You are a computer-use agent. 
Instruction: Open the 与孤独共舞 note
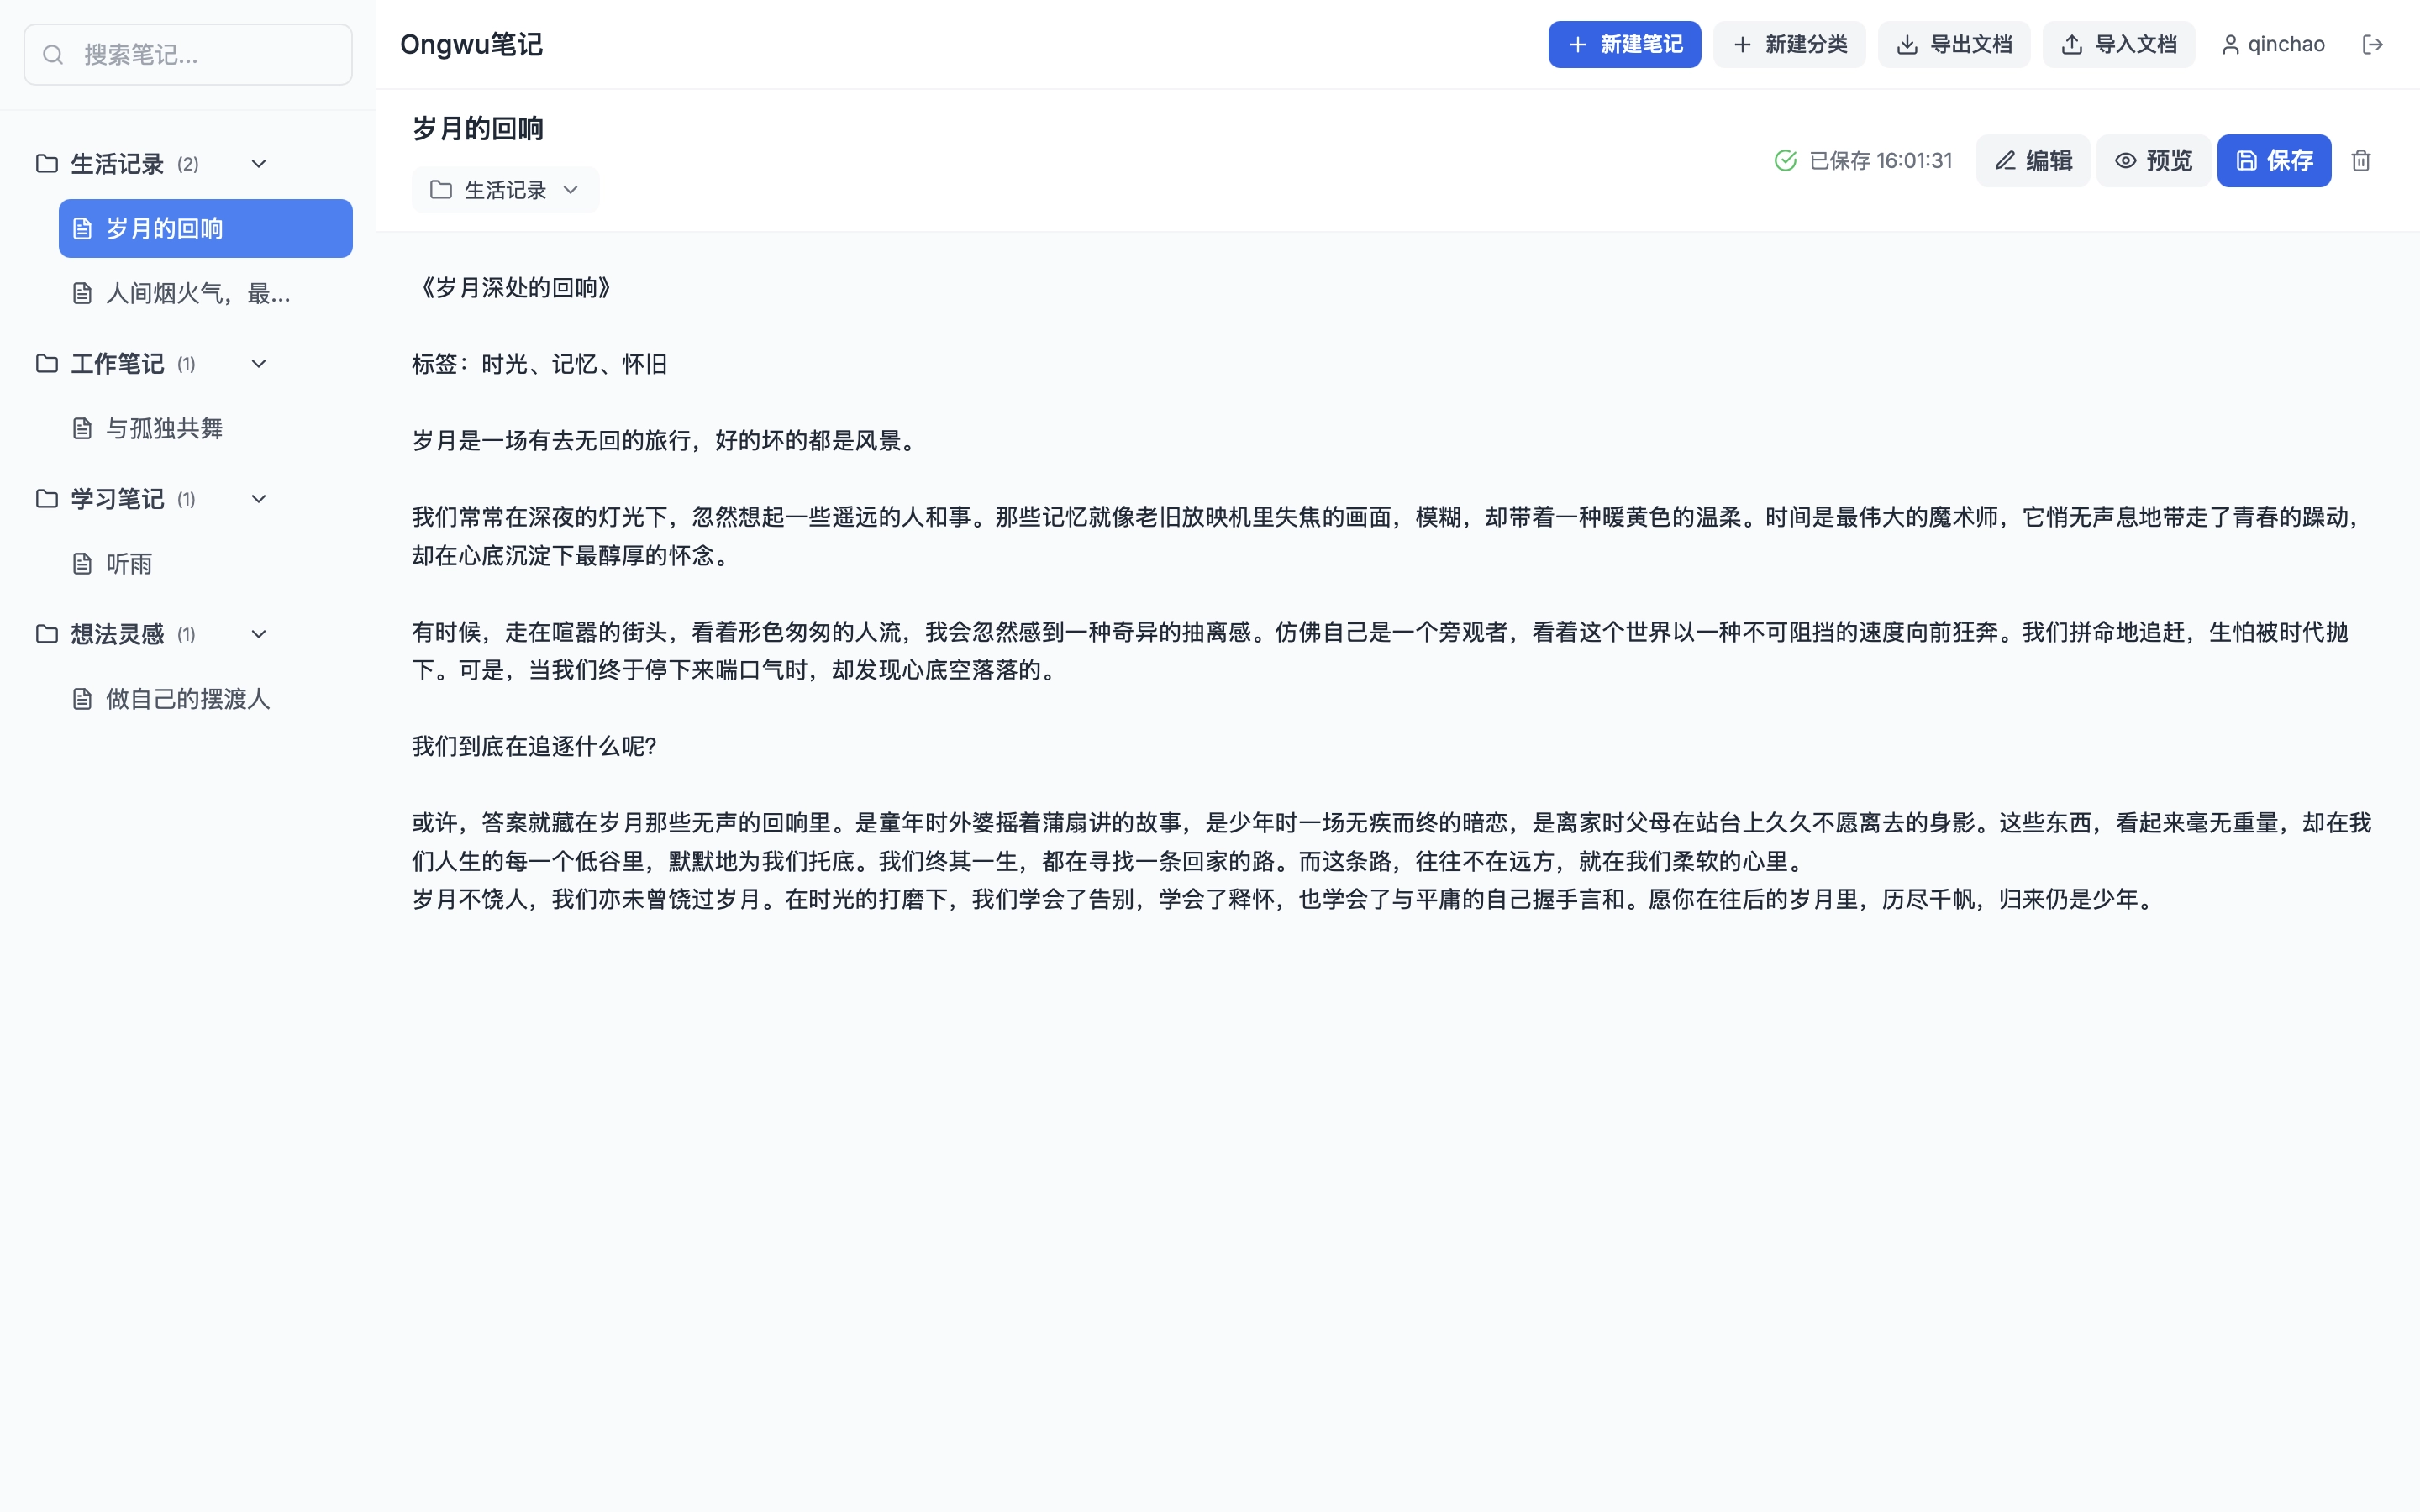(205, 429)
